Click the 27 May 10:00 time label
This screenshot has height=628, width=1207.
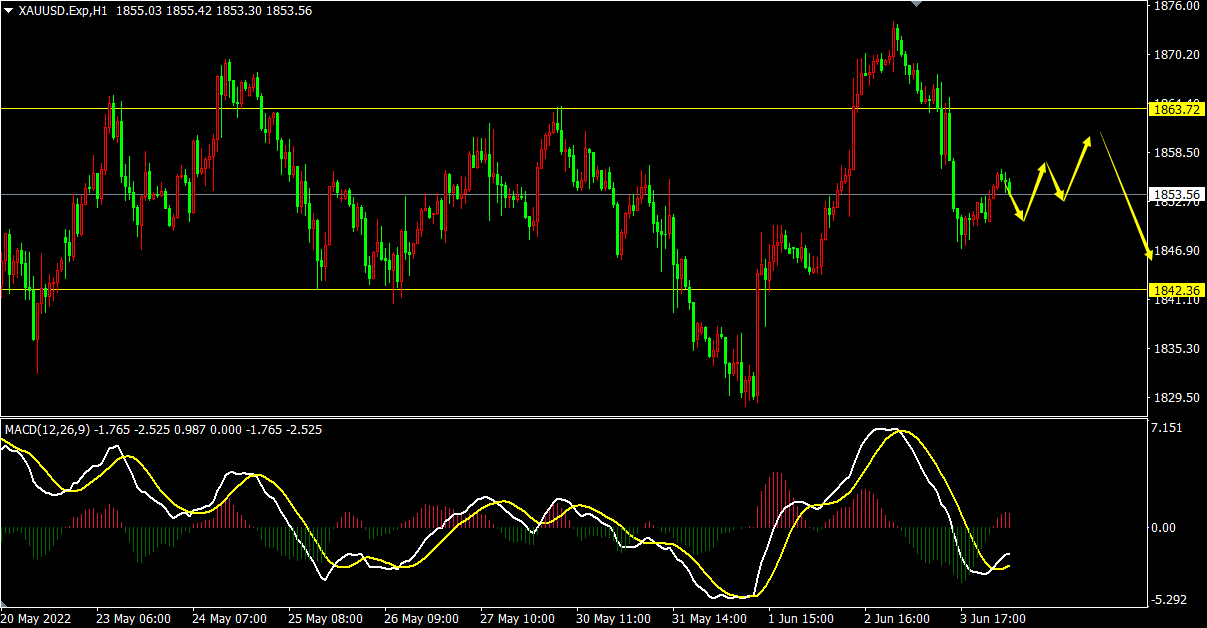coord(516,619)
